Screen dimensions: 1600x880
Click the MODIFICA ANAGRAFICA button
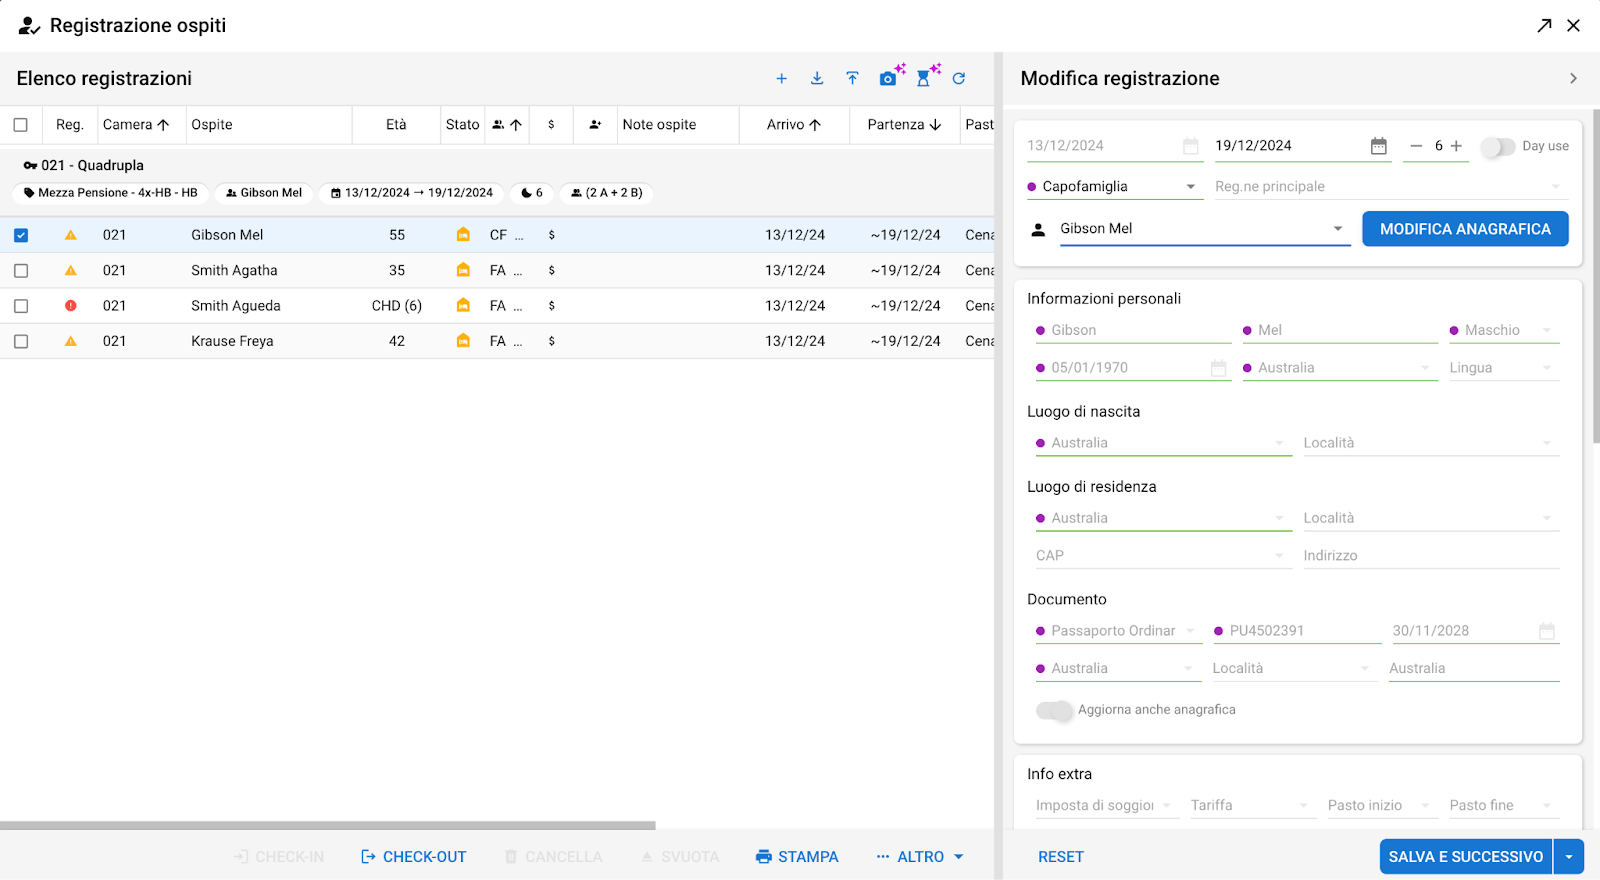click(x=1465, y=229)
